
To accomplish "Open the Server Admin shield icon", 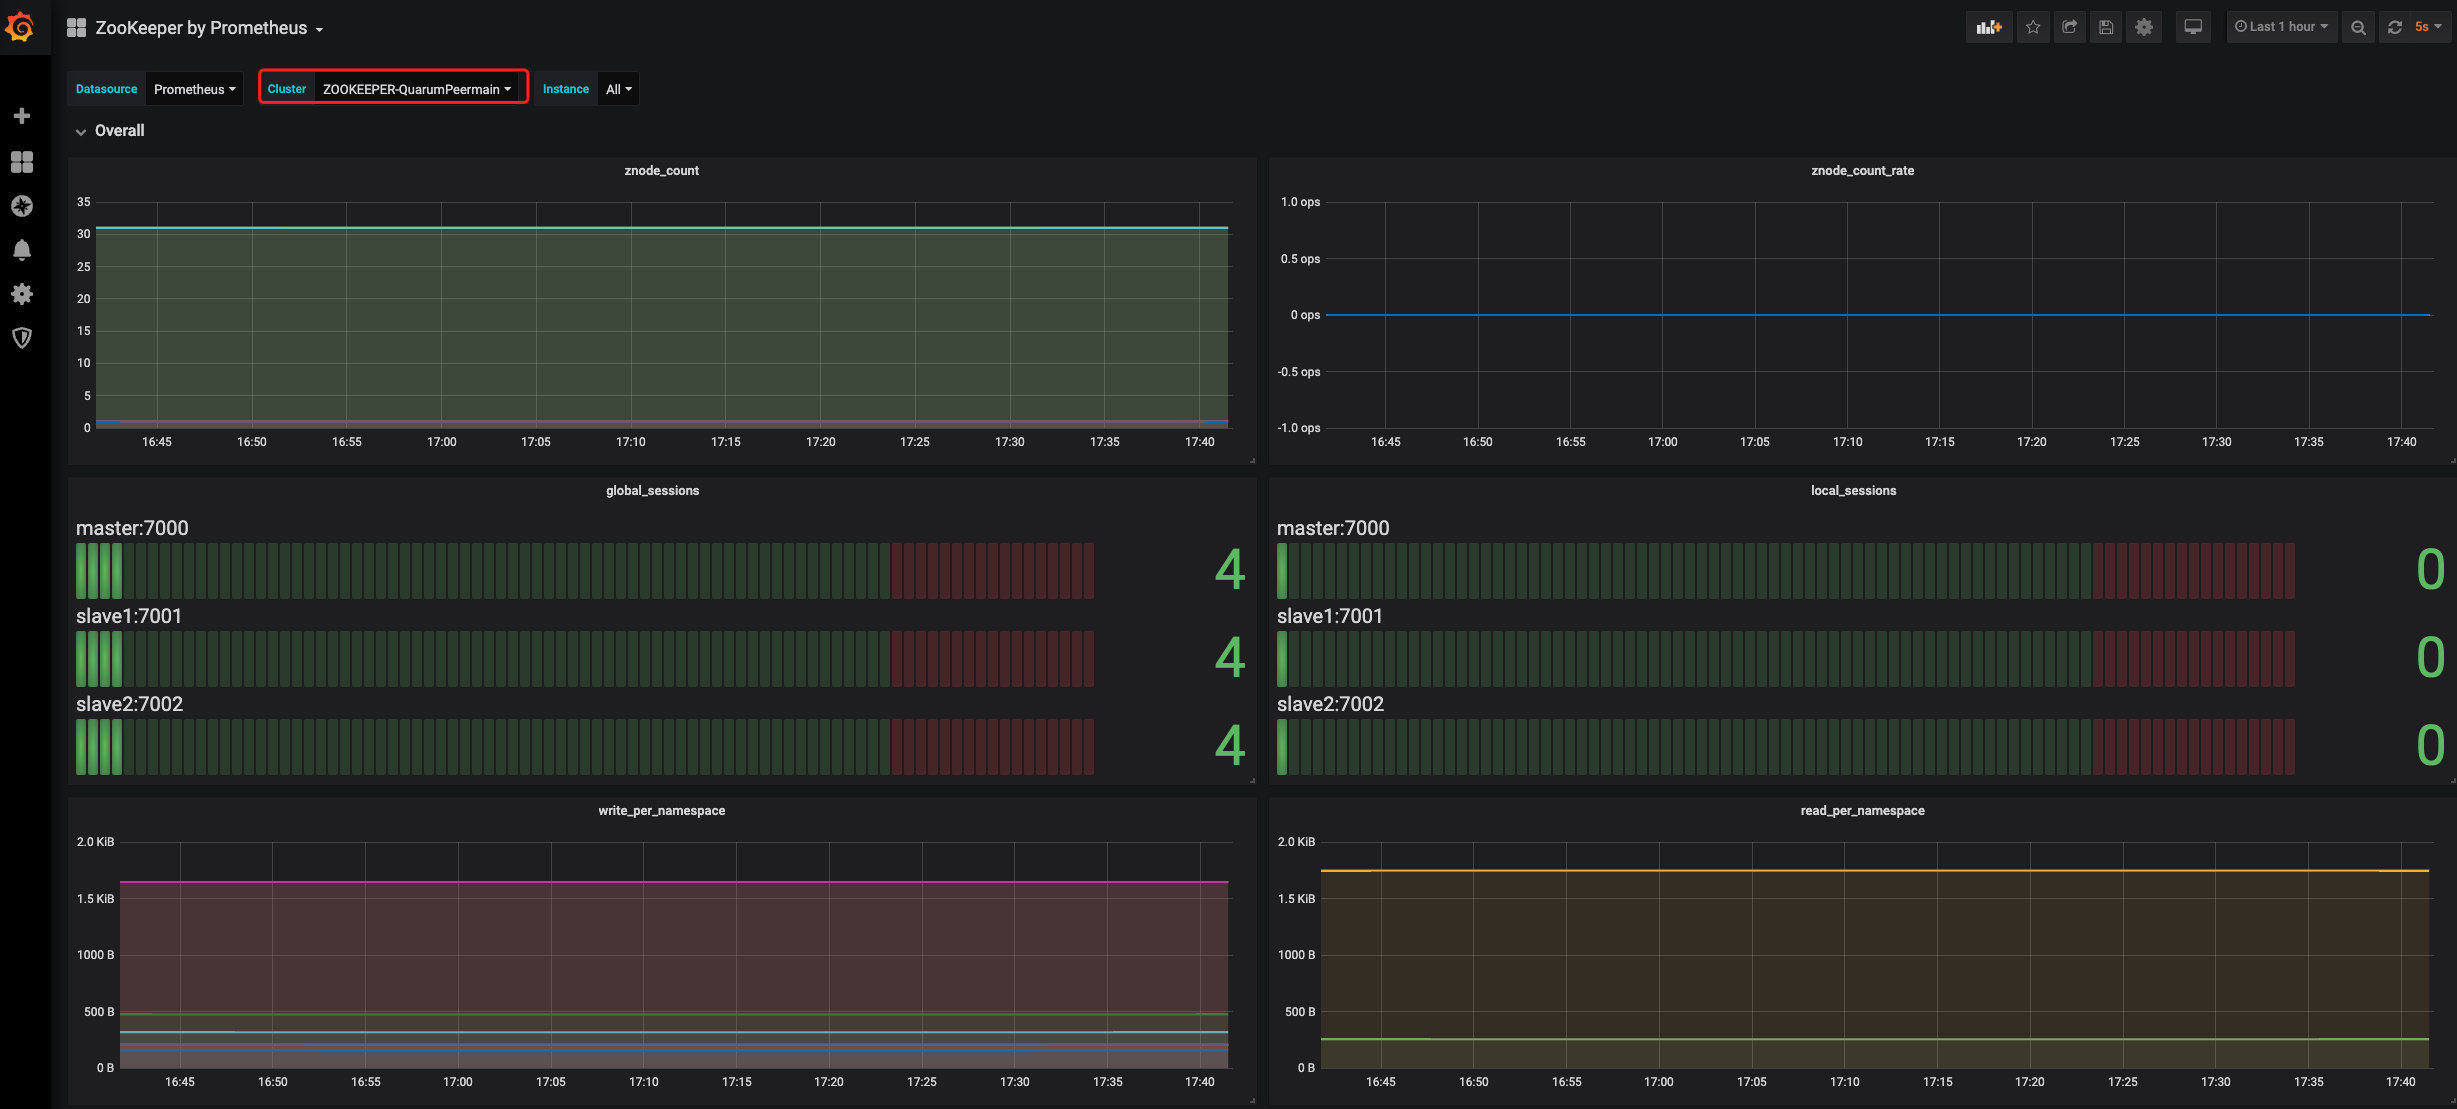I will click(22, 337).
